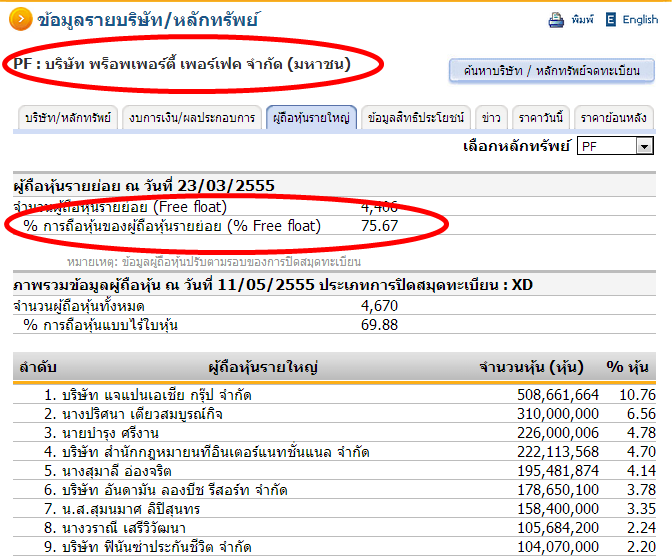Switch language via English link
Screen dimensions: 672x556
pyautogui.click(x=640, y=20)
